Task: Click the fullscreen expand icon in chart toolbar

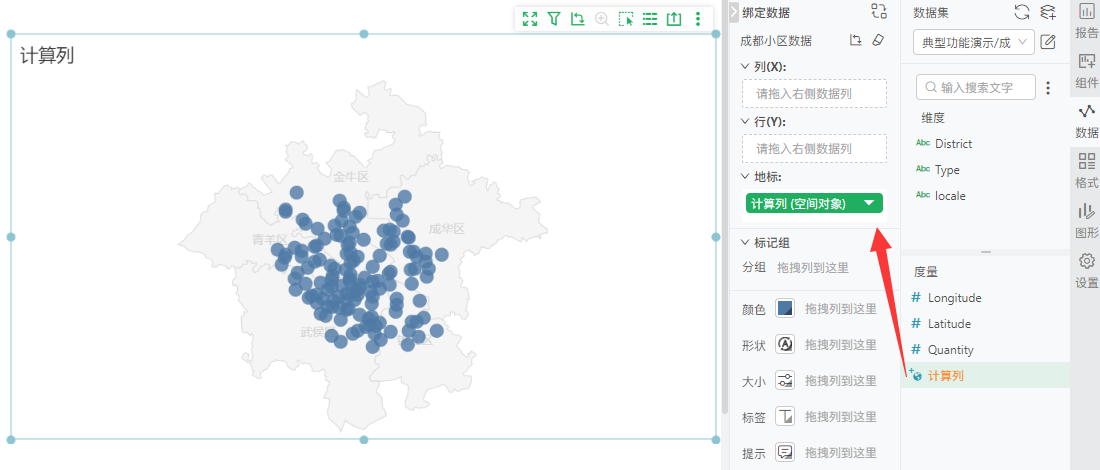Action: (530, 19)
